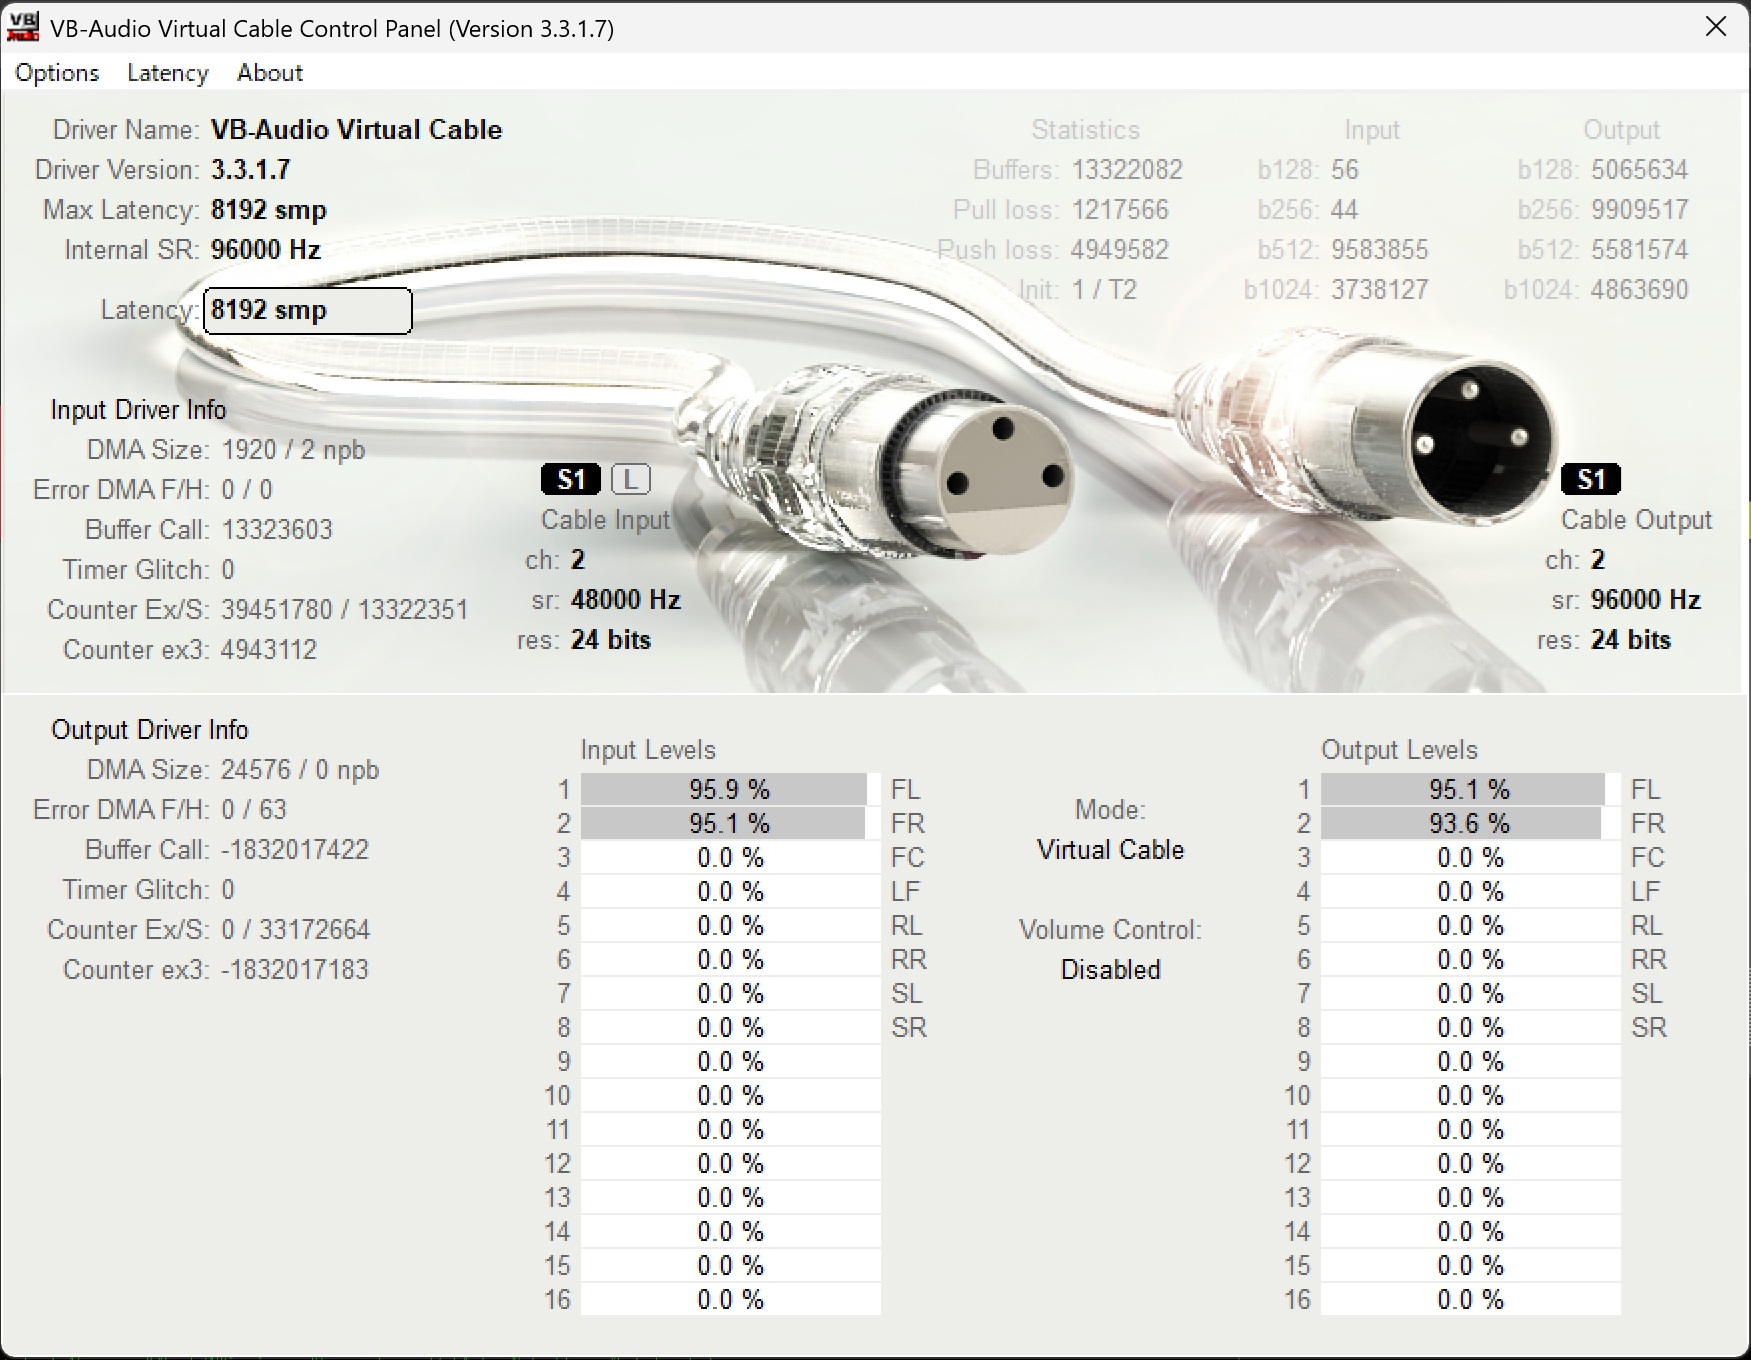Click the Statistics column heading
The height and width of the screenshot is (1360, 1751).
click(1086, 130)
